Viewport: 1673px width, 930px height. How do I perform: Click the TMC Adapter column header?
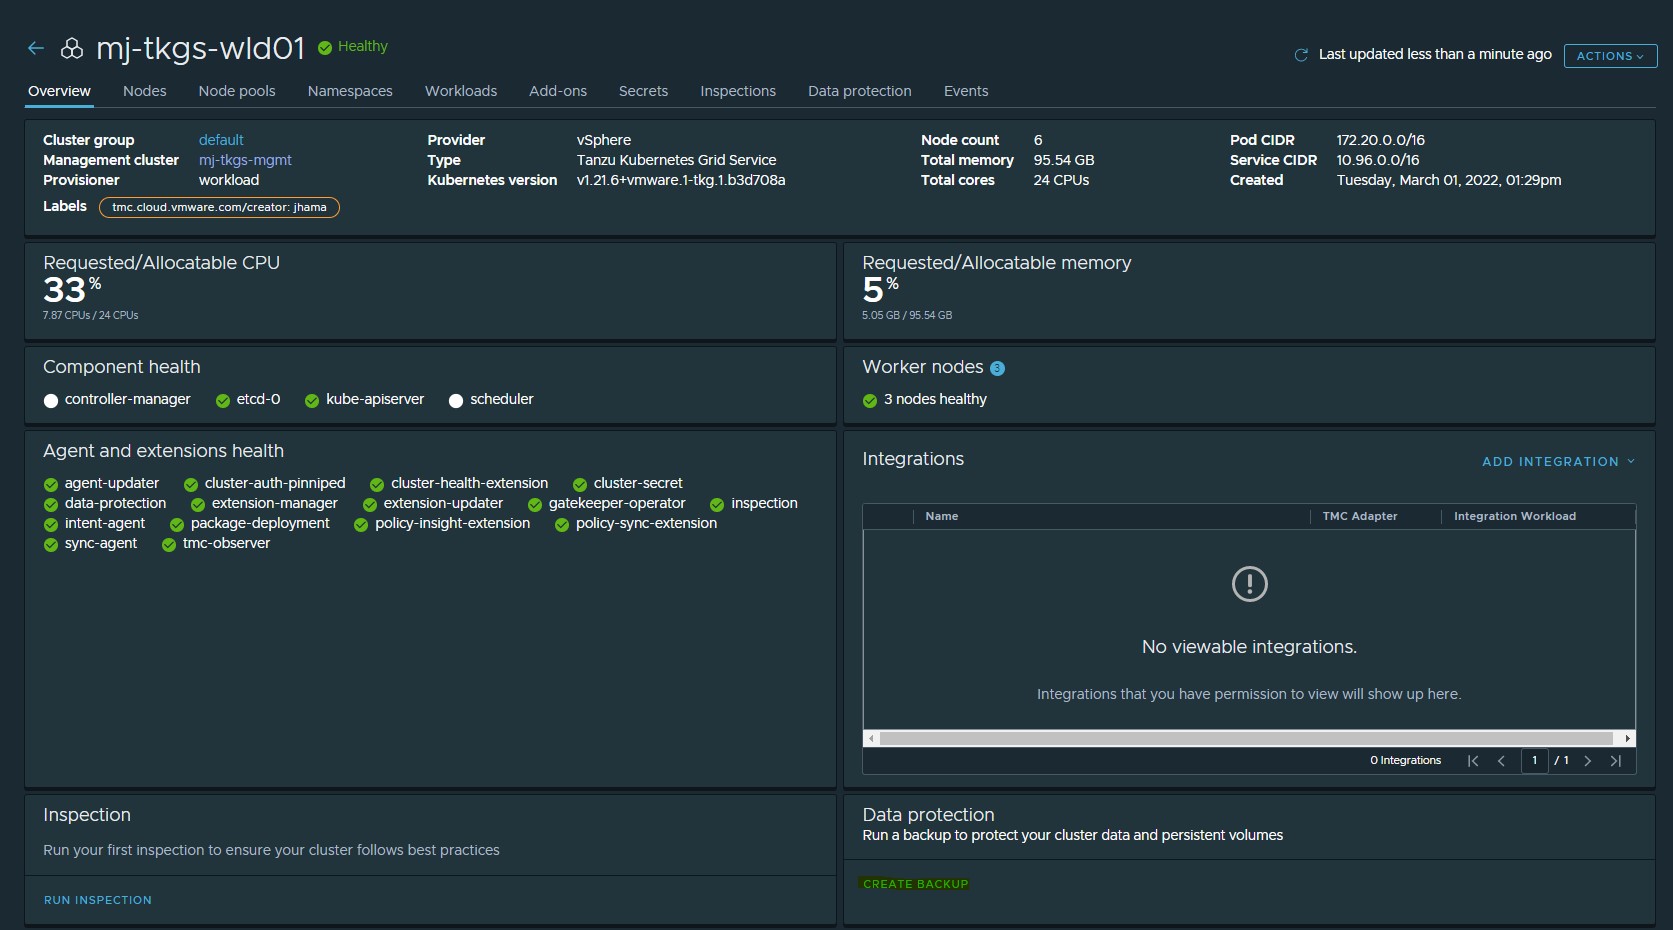click(1360, 516)
